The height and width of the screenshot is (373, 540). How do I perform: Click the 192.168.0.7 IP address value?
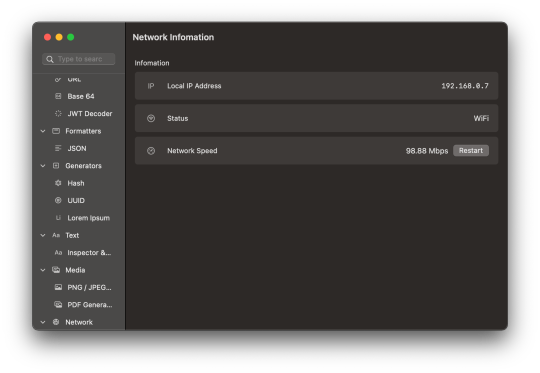point(465,86)
